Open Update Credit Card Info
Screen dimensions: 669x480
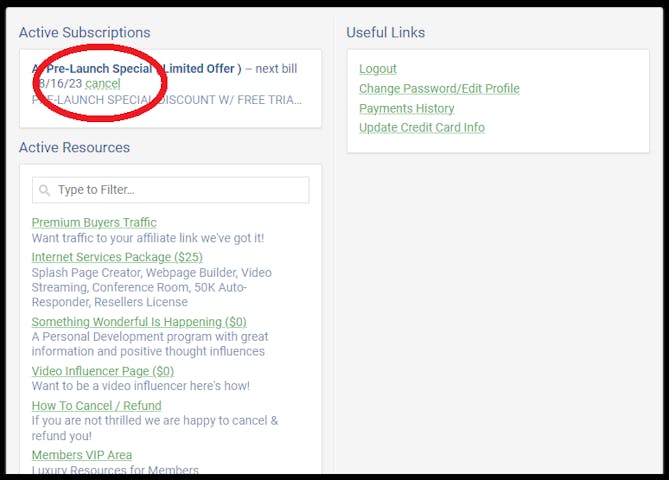(421, 127)
